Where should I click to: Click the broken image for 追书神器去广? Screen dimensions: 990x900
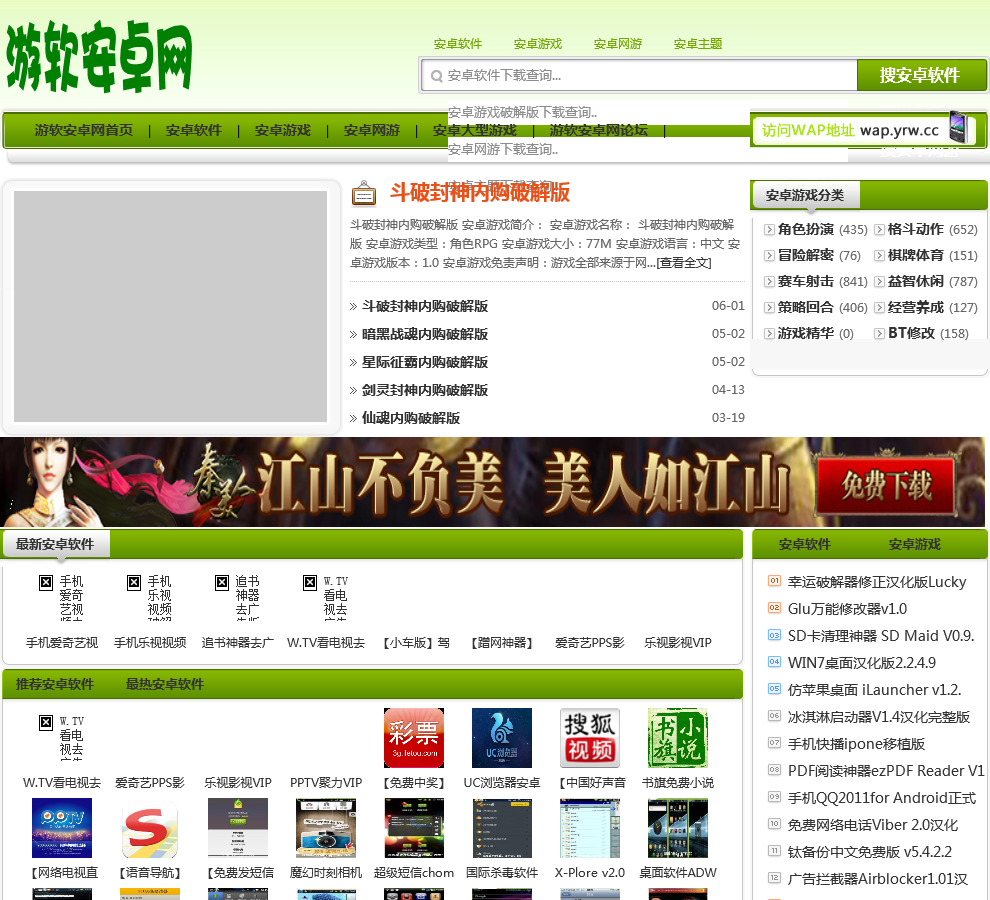tap(238, 596)
